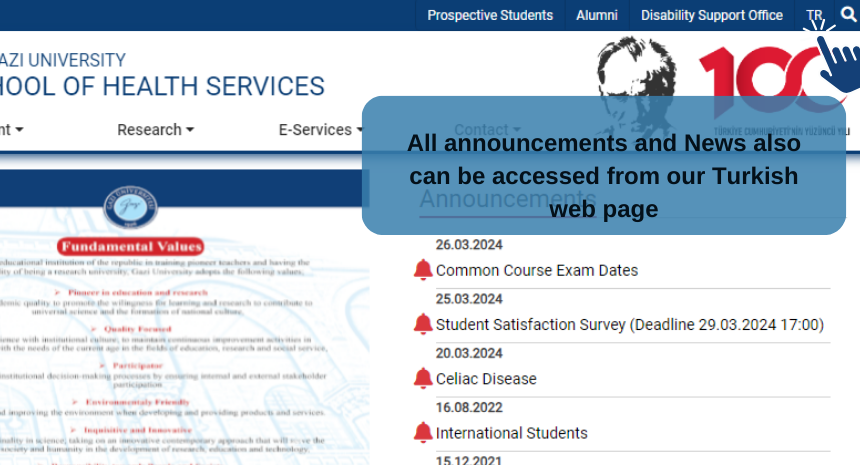The width and height of the screenshot is (860, 465).
Task: Open the Celiac Disease announcement
Action: point(486,379)
